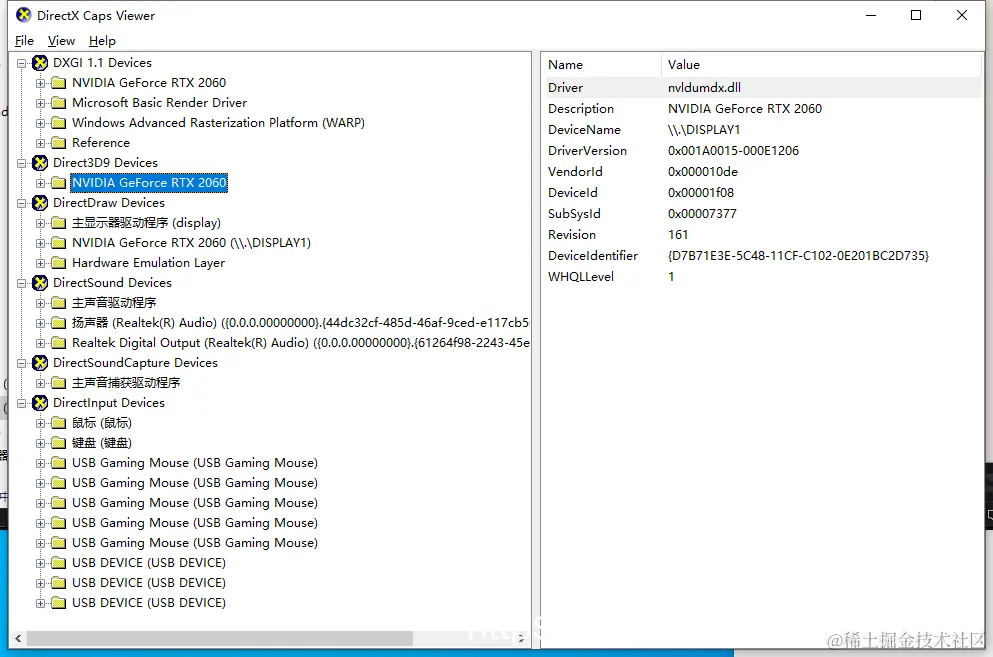Click folder icon of 主声音驱动程序
993x657 pixels.
point(58,303)
